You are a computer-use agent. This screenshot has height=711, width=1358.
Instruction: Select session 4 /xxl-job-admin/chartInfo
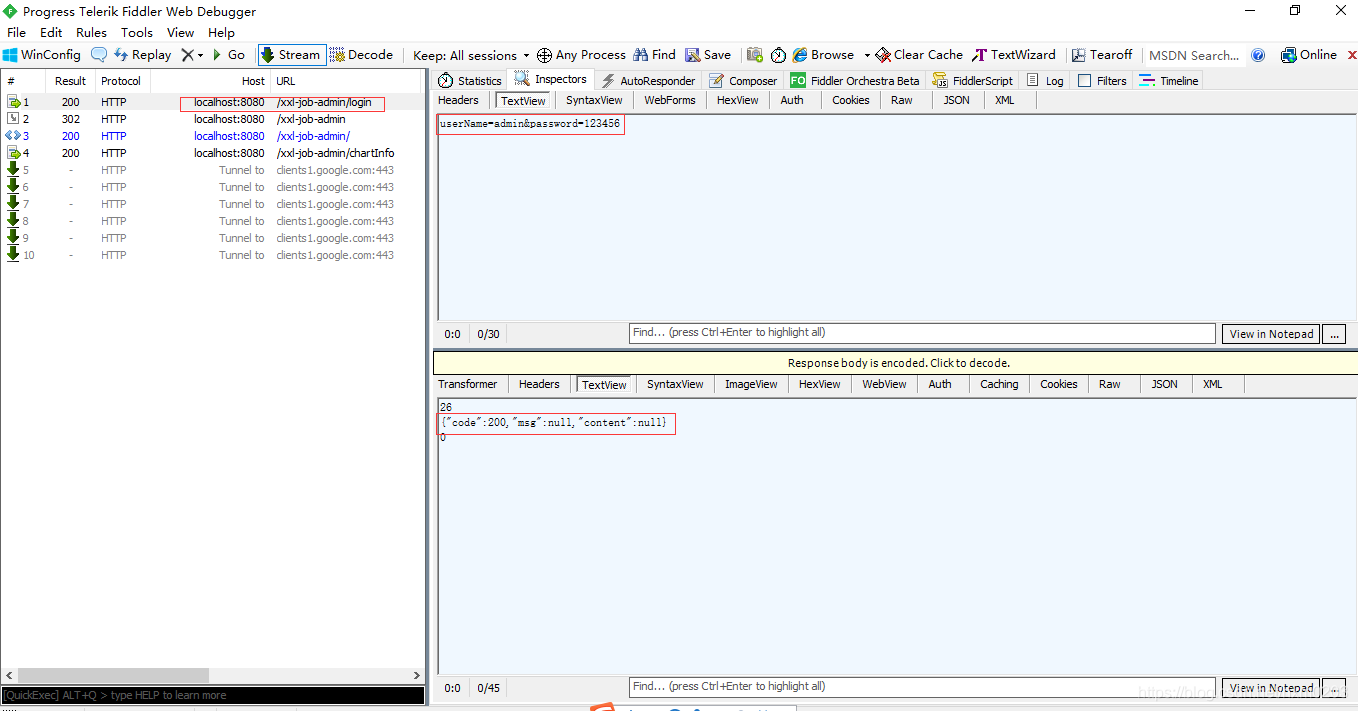click(213, 153)
